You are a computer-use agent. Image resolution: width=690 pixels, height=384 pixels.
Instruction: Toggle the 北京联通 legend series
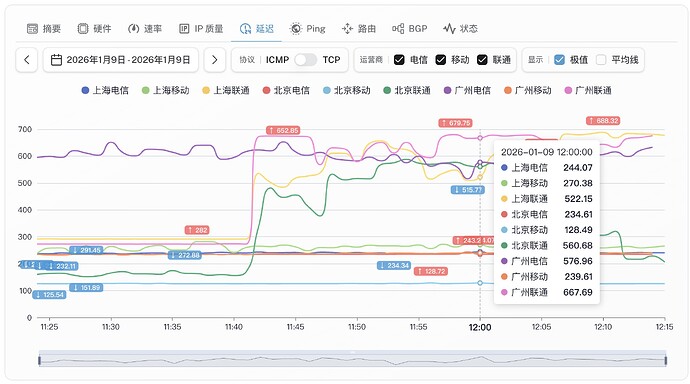point(407,91)
